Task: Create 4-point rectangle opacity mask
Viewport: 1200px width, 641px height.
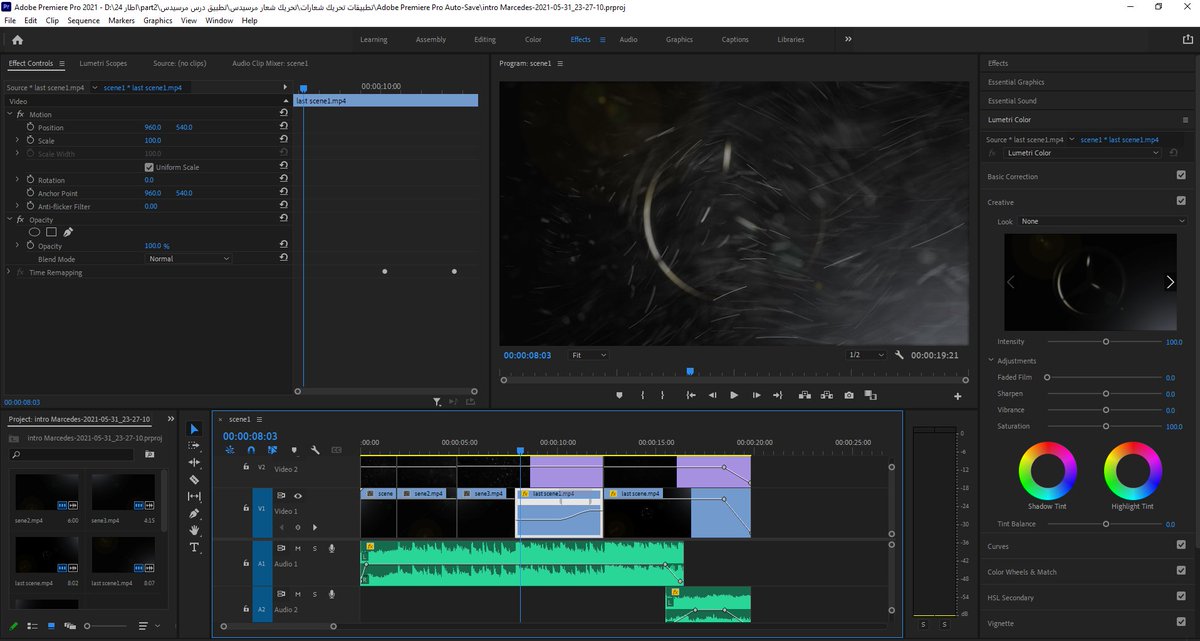Action: click(51, 232)
